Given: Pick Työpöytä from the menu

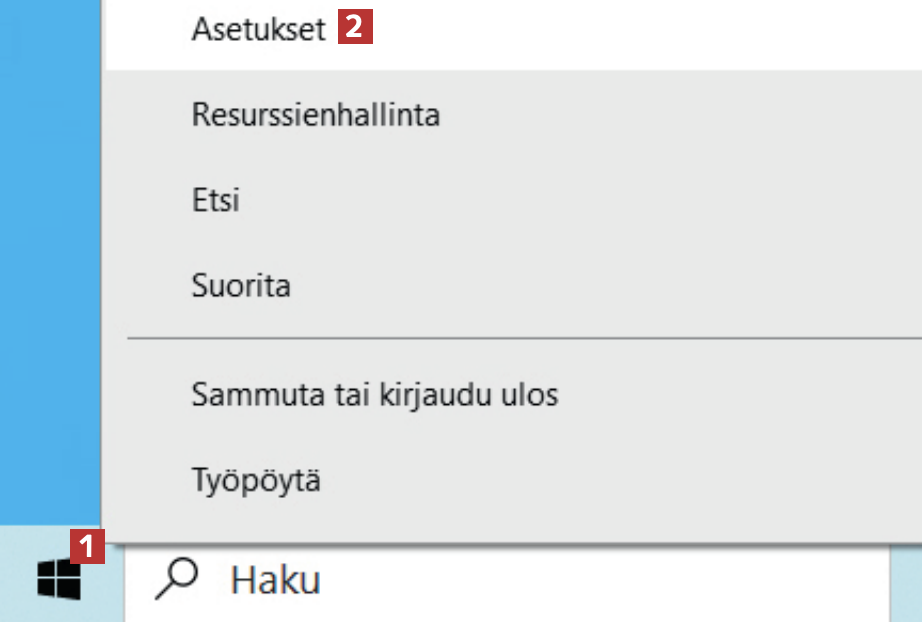Looking at the screenshot, I should (x=256, y=480).
